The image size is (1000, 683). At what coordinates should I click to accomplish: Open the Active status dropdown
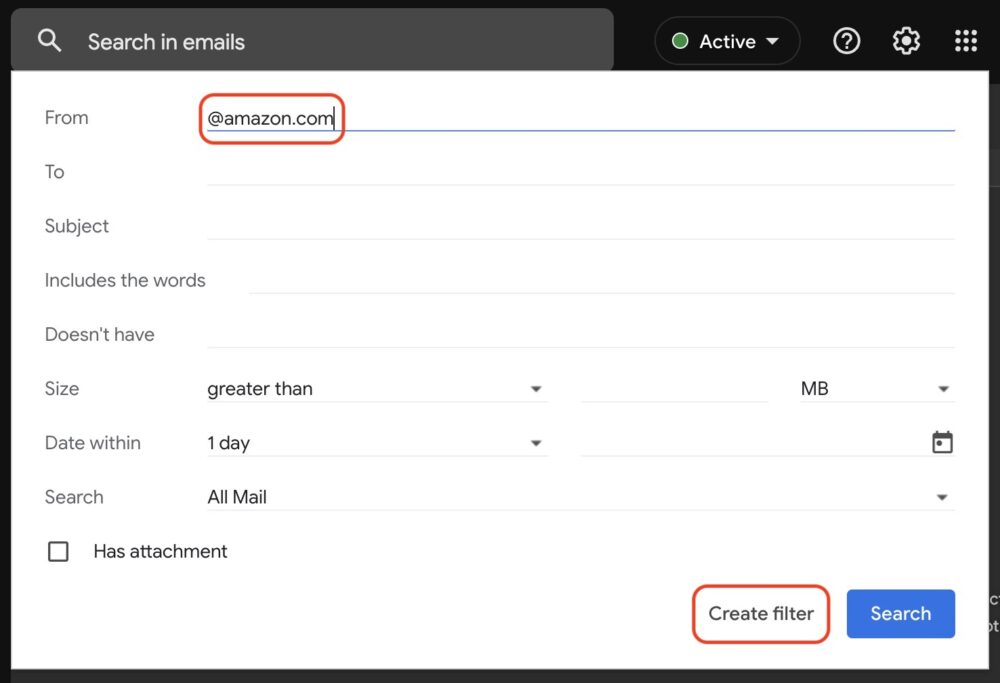tap(727, 41)
